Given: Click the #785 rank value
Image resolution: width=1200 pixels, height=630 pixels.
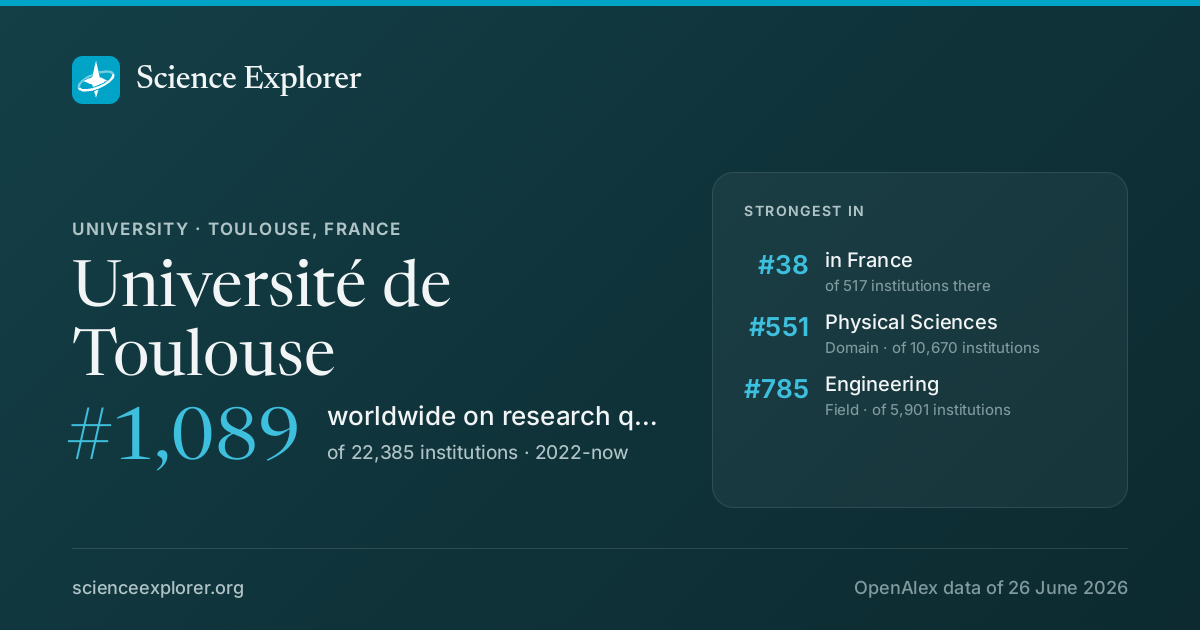Looking at the screenshot, I should [x=776, y=389].
